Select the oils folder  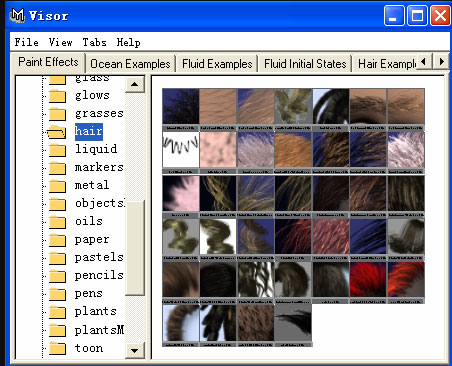pyautogui.click(x=89, y=221)
